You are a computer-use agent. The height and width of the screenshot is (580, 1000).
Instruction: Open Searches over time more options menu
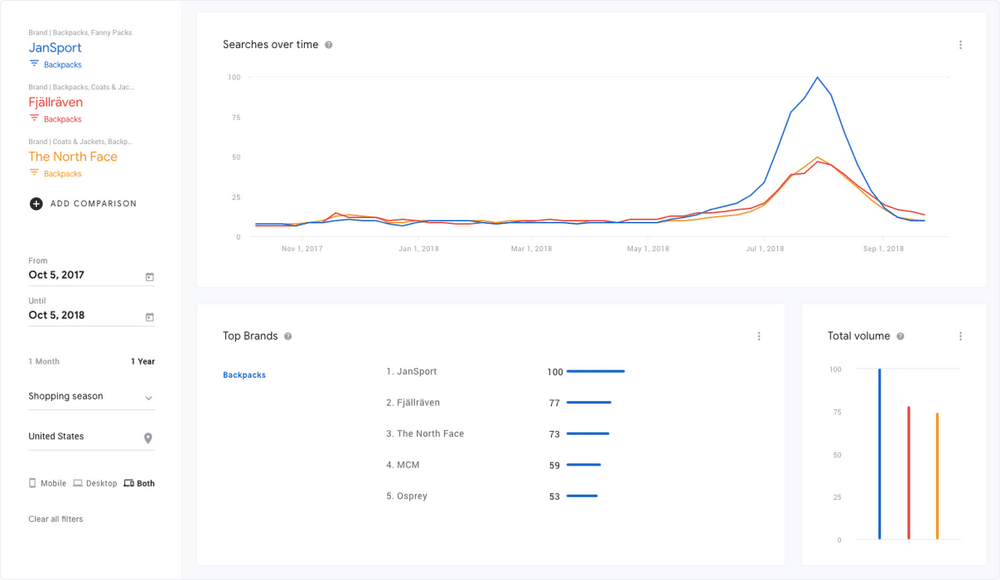tap(960, 45)
